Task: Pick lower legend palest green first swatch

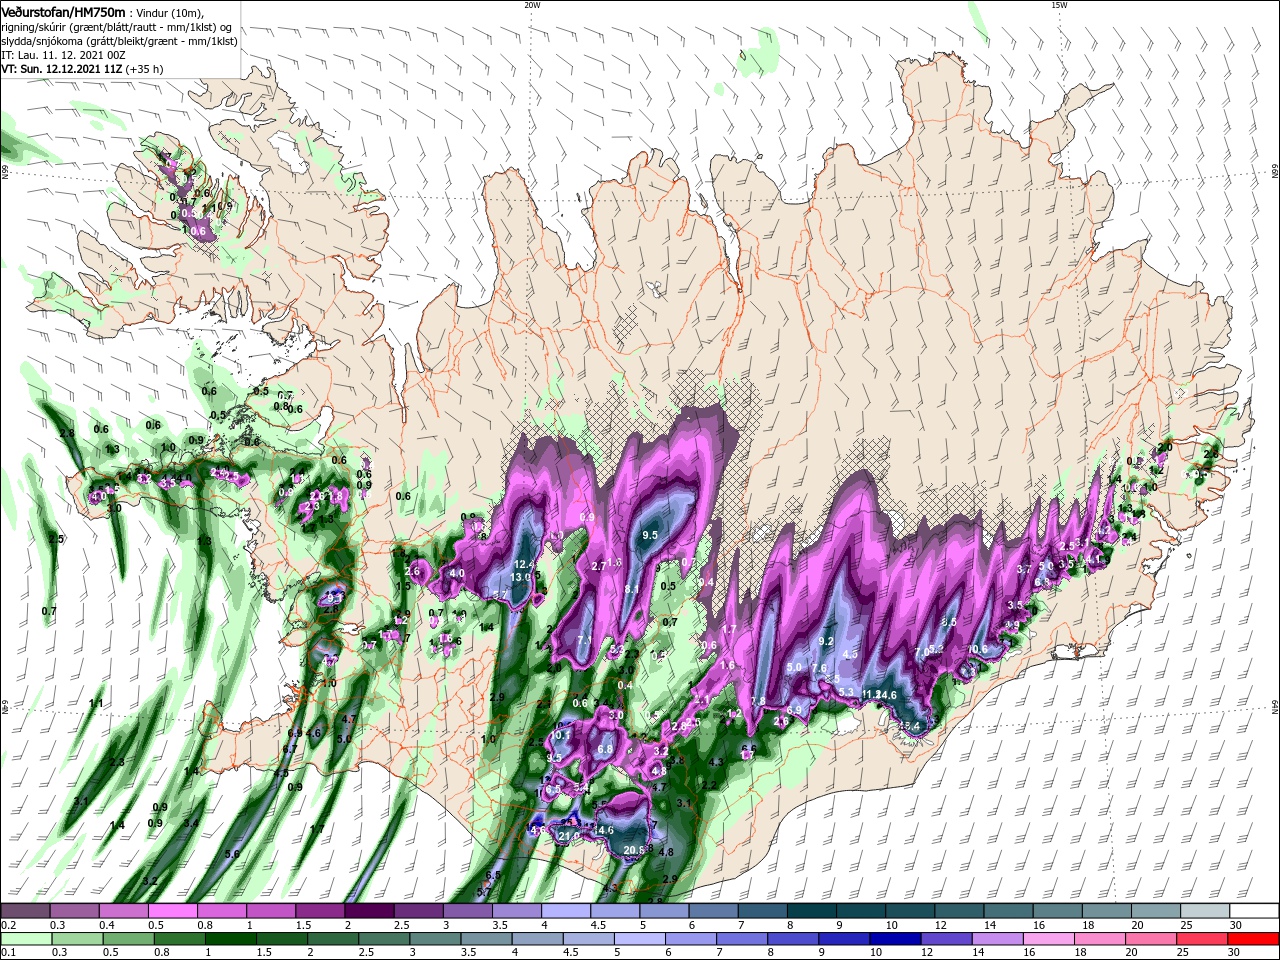Action: 25,939
